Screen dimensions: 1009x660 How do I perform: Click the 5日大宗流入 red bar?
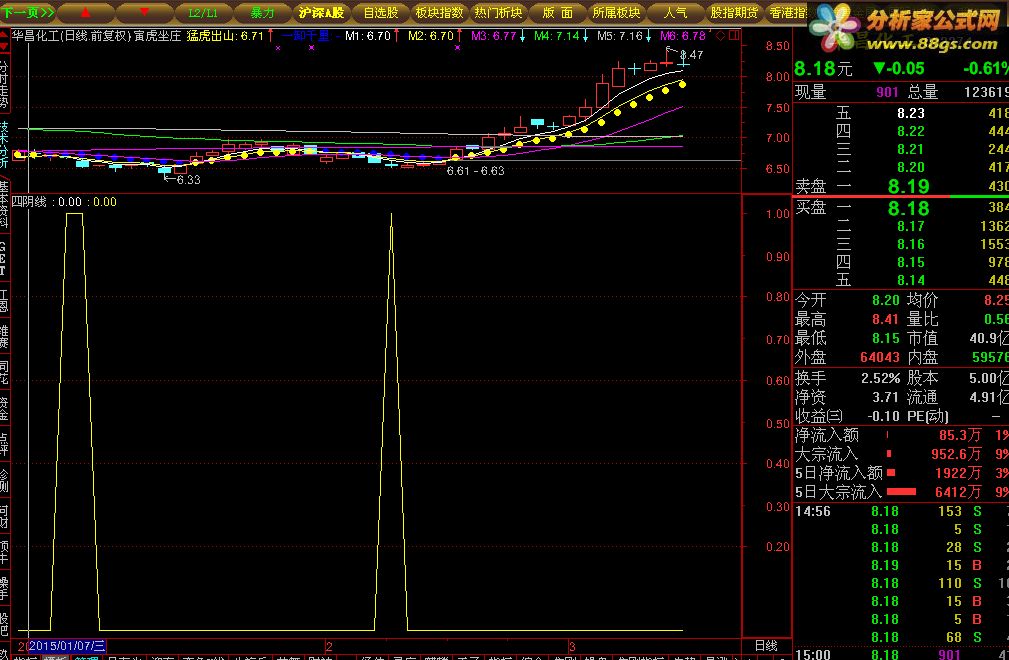pos(901,492)
